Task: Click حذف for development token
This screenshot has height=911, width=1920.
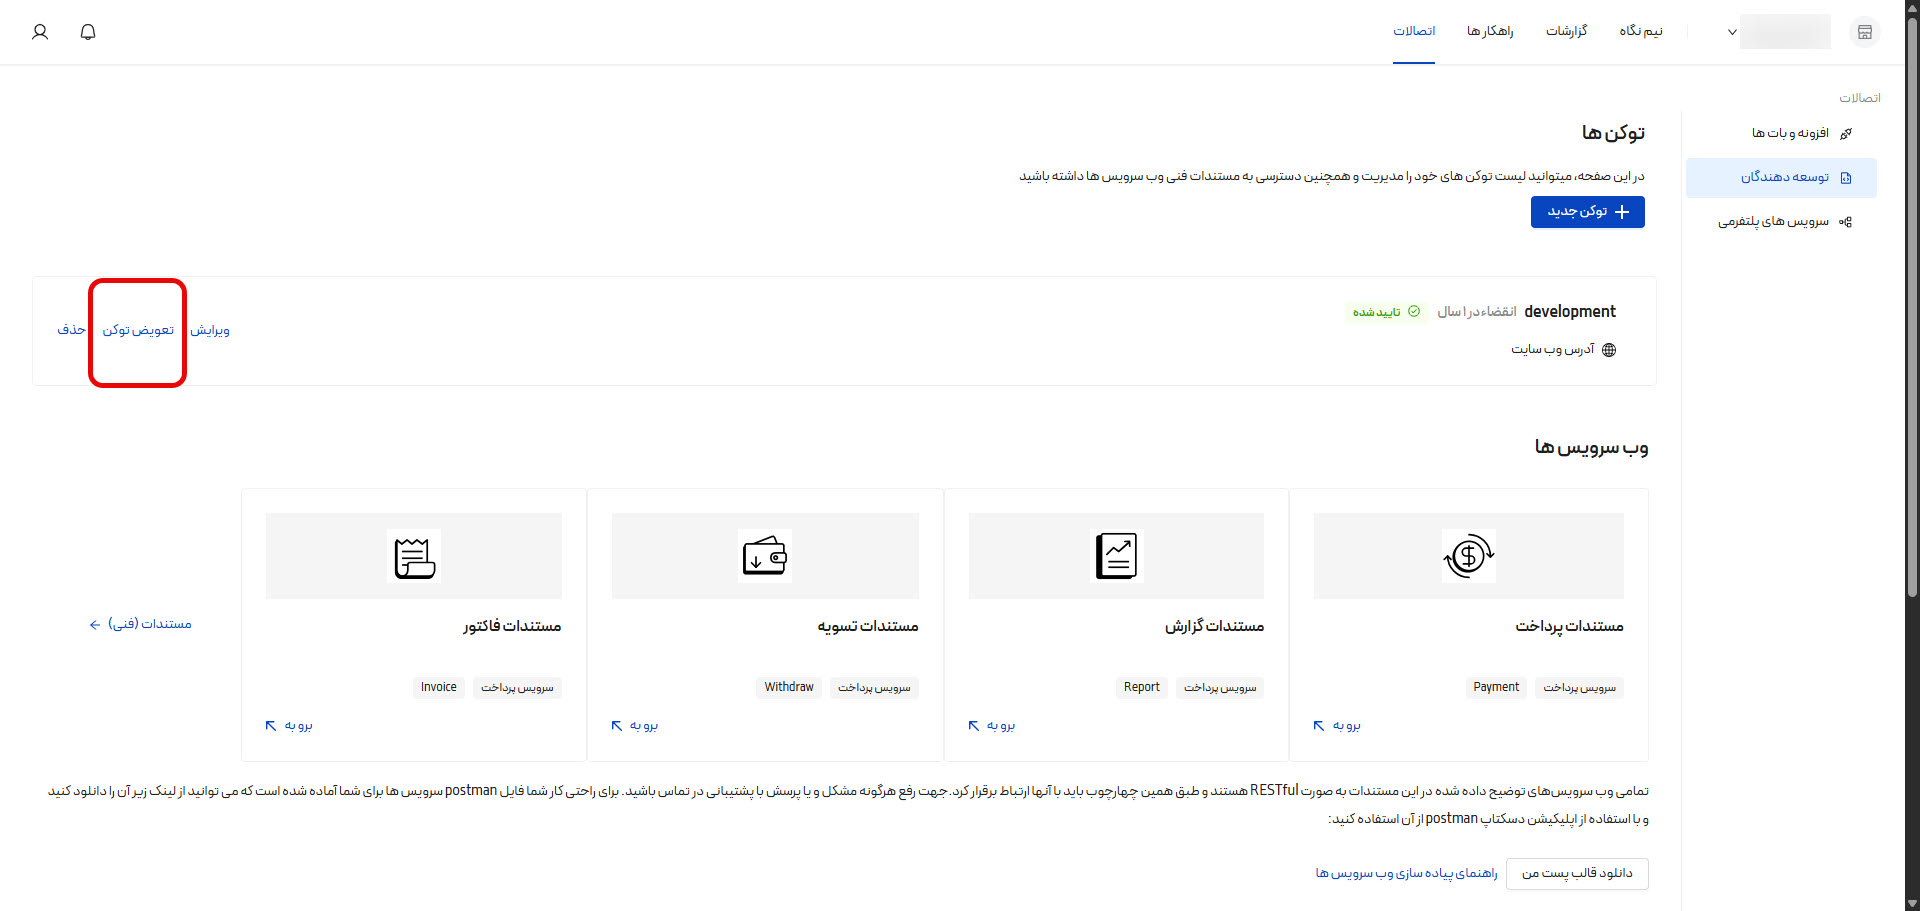Action: click(71, 329)
